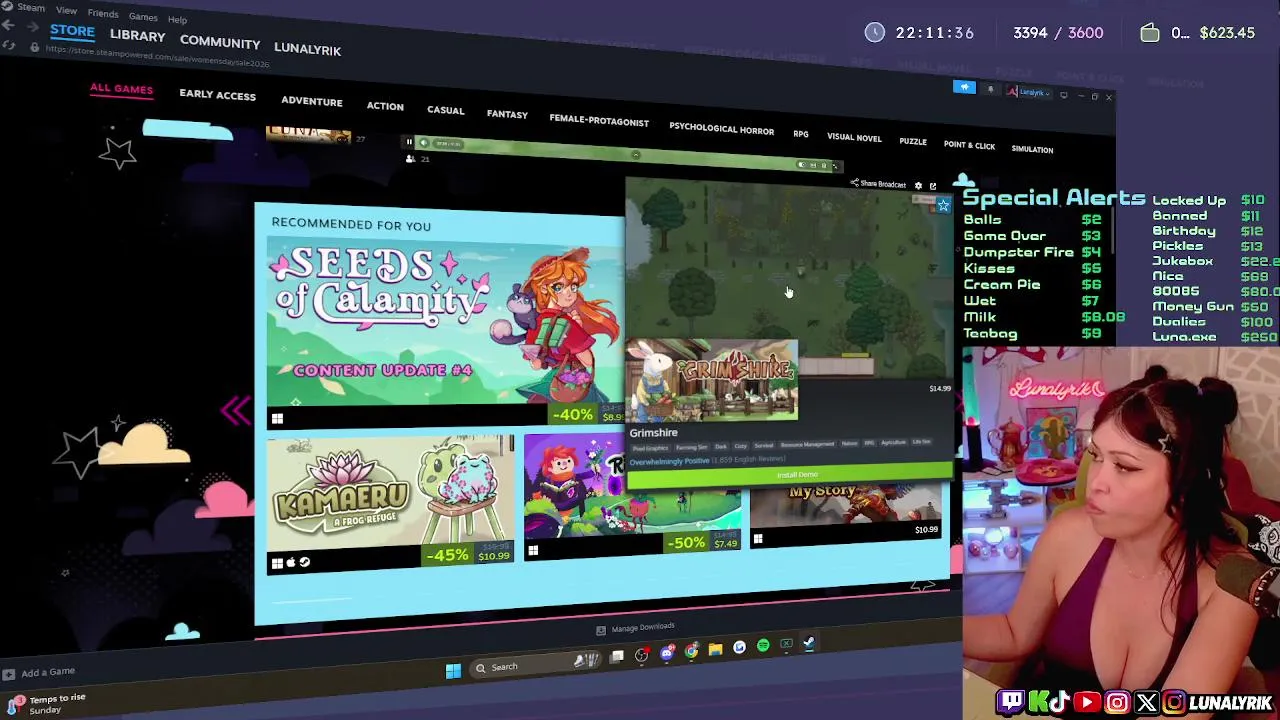Screen dimensions: 1280x720
Task: Go back with the Steam back arrow
Action: [x=9, y=25]
